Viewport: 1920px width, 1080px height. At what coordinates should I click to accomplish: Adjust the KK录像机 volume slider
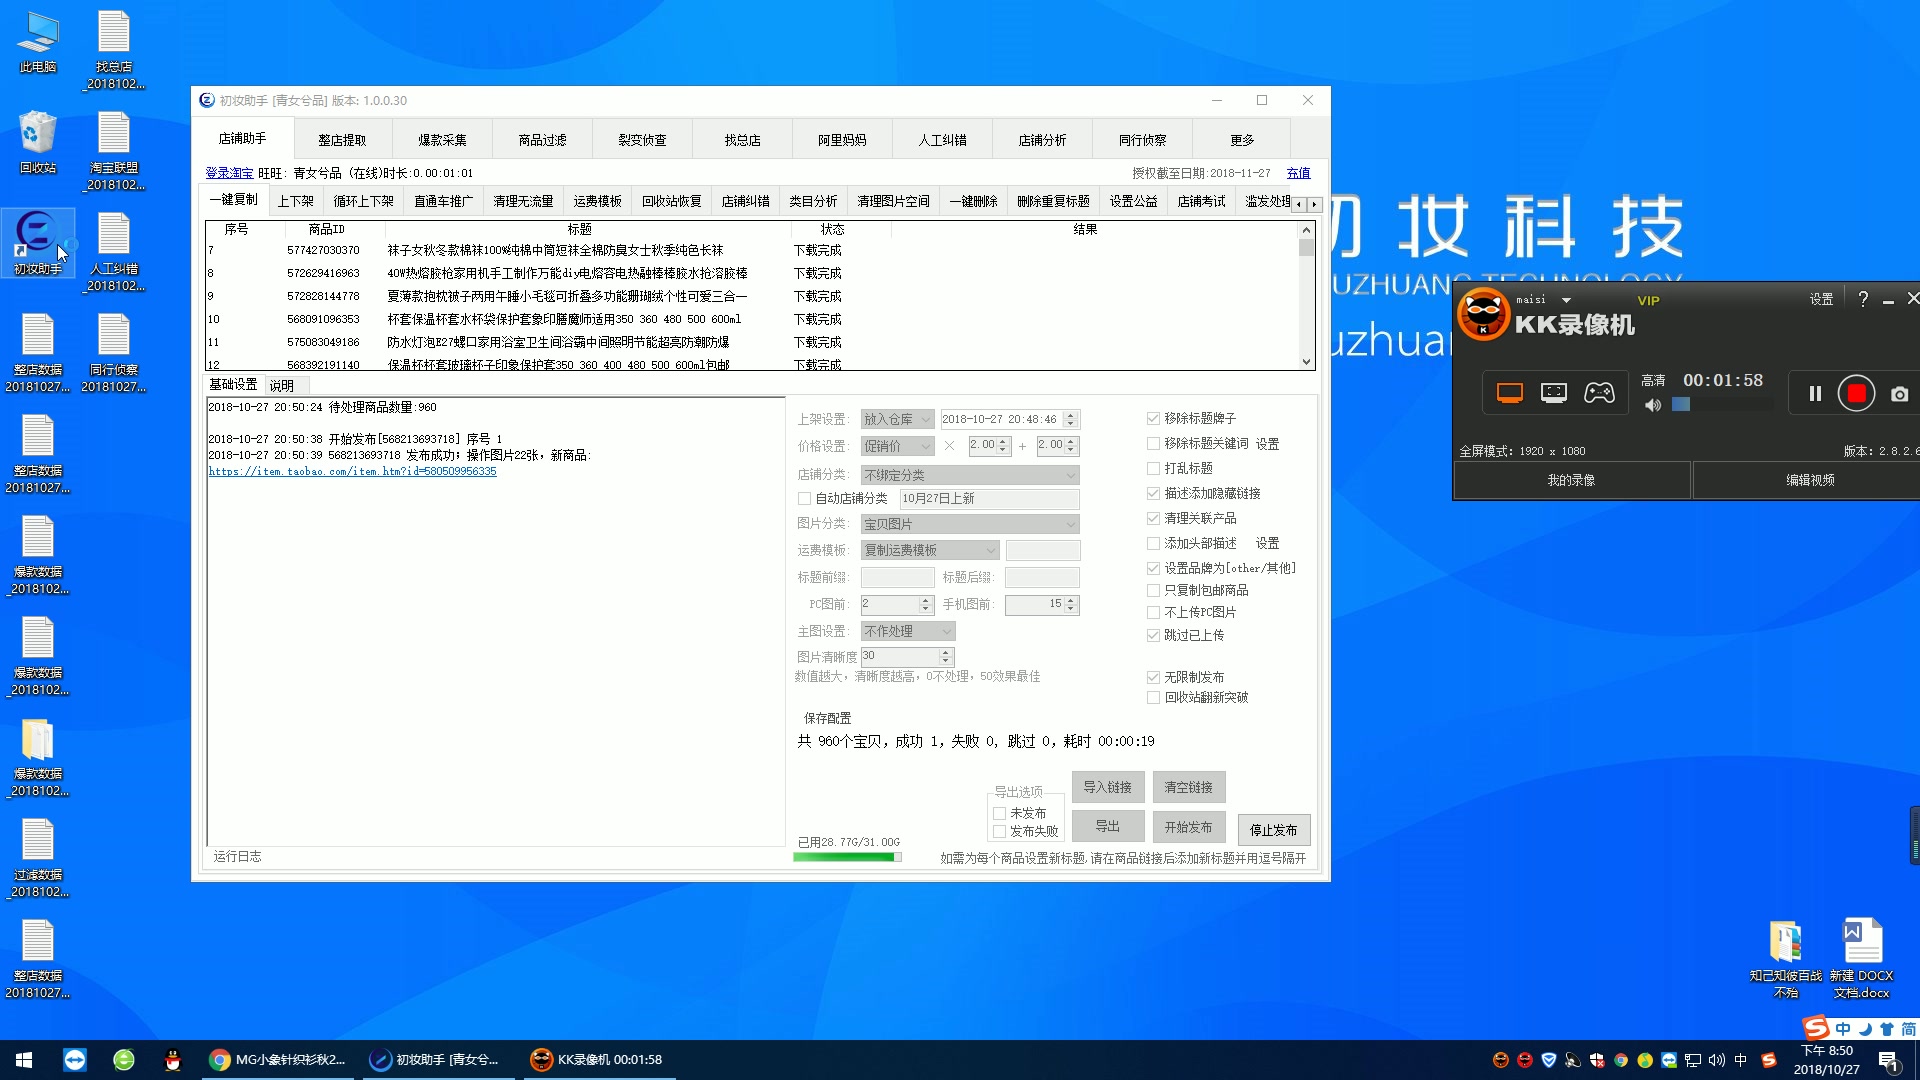tap(1722, 404)
